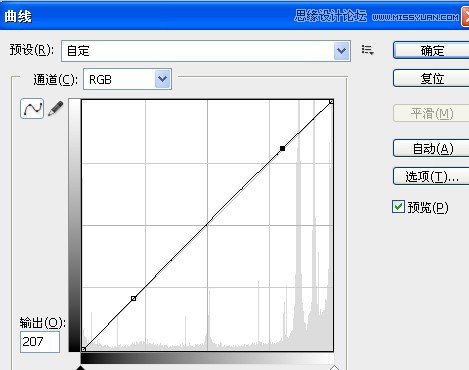Select the curve point editing tool
The height and width of the screenshot is (370, 469).
[x=32, y=108]
